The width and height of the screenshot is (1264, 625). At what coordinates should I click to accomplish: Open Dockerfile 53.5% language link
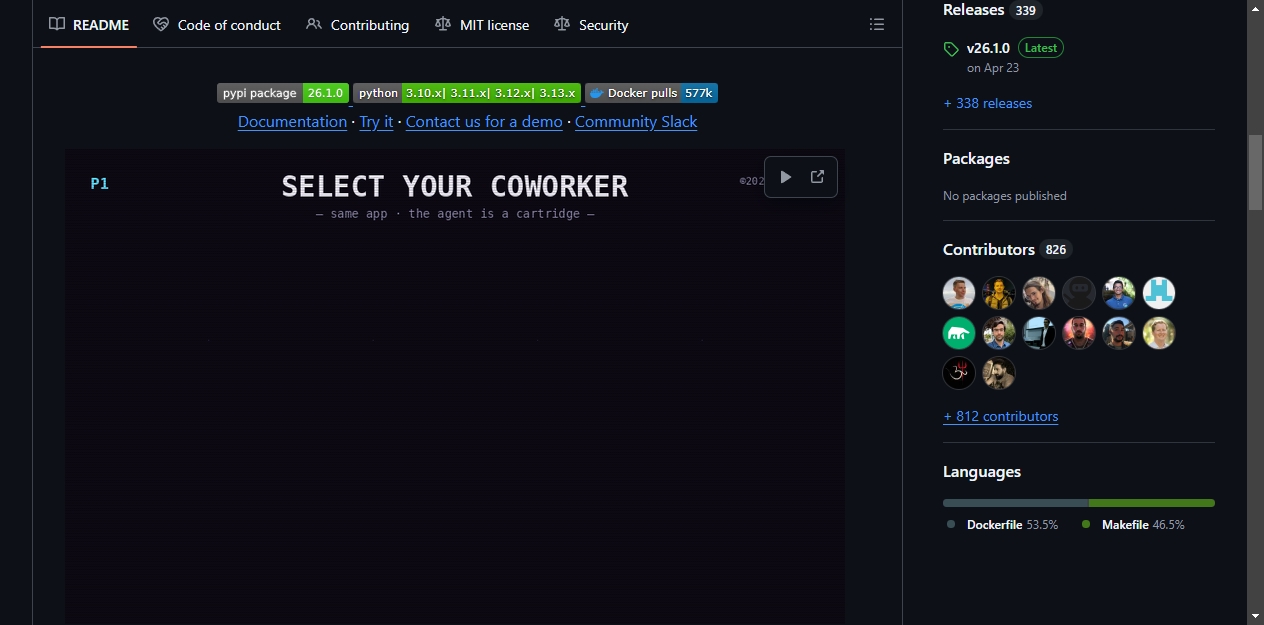click(1003, 525)
